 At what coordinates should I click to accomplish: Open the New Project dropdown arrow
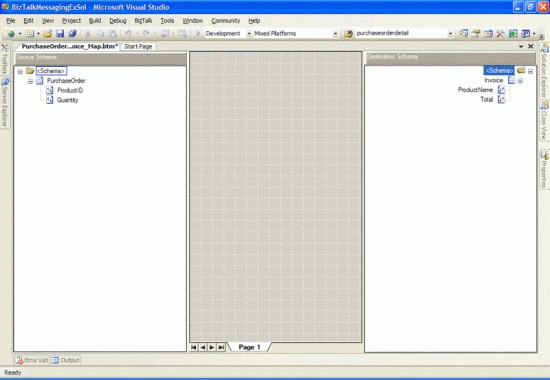[x=20, y=34]
